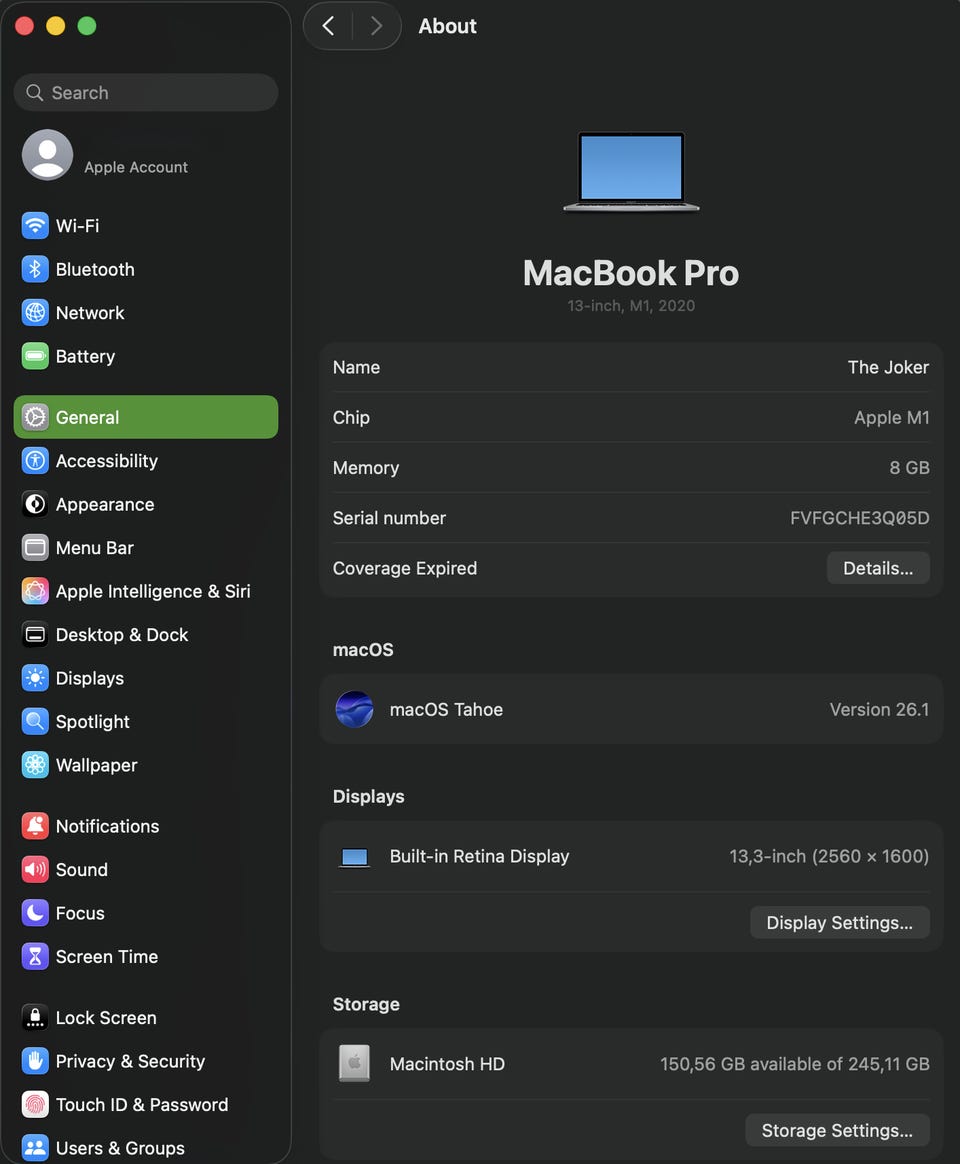Click the Macintosh HD drive icon
Screen dimensions: 960x1164
point(354,1063)
